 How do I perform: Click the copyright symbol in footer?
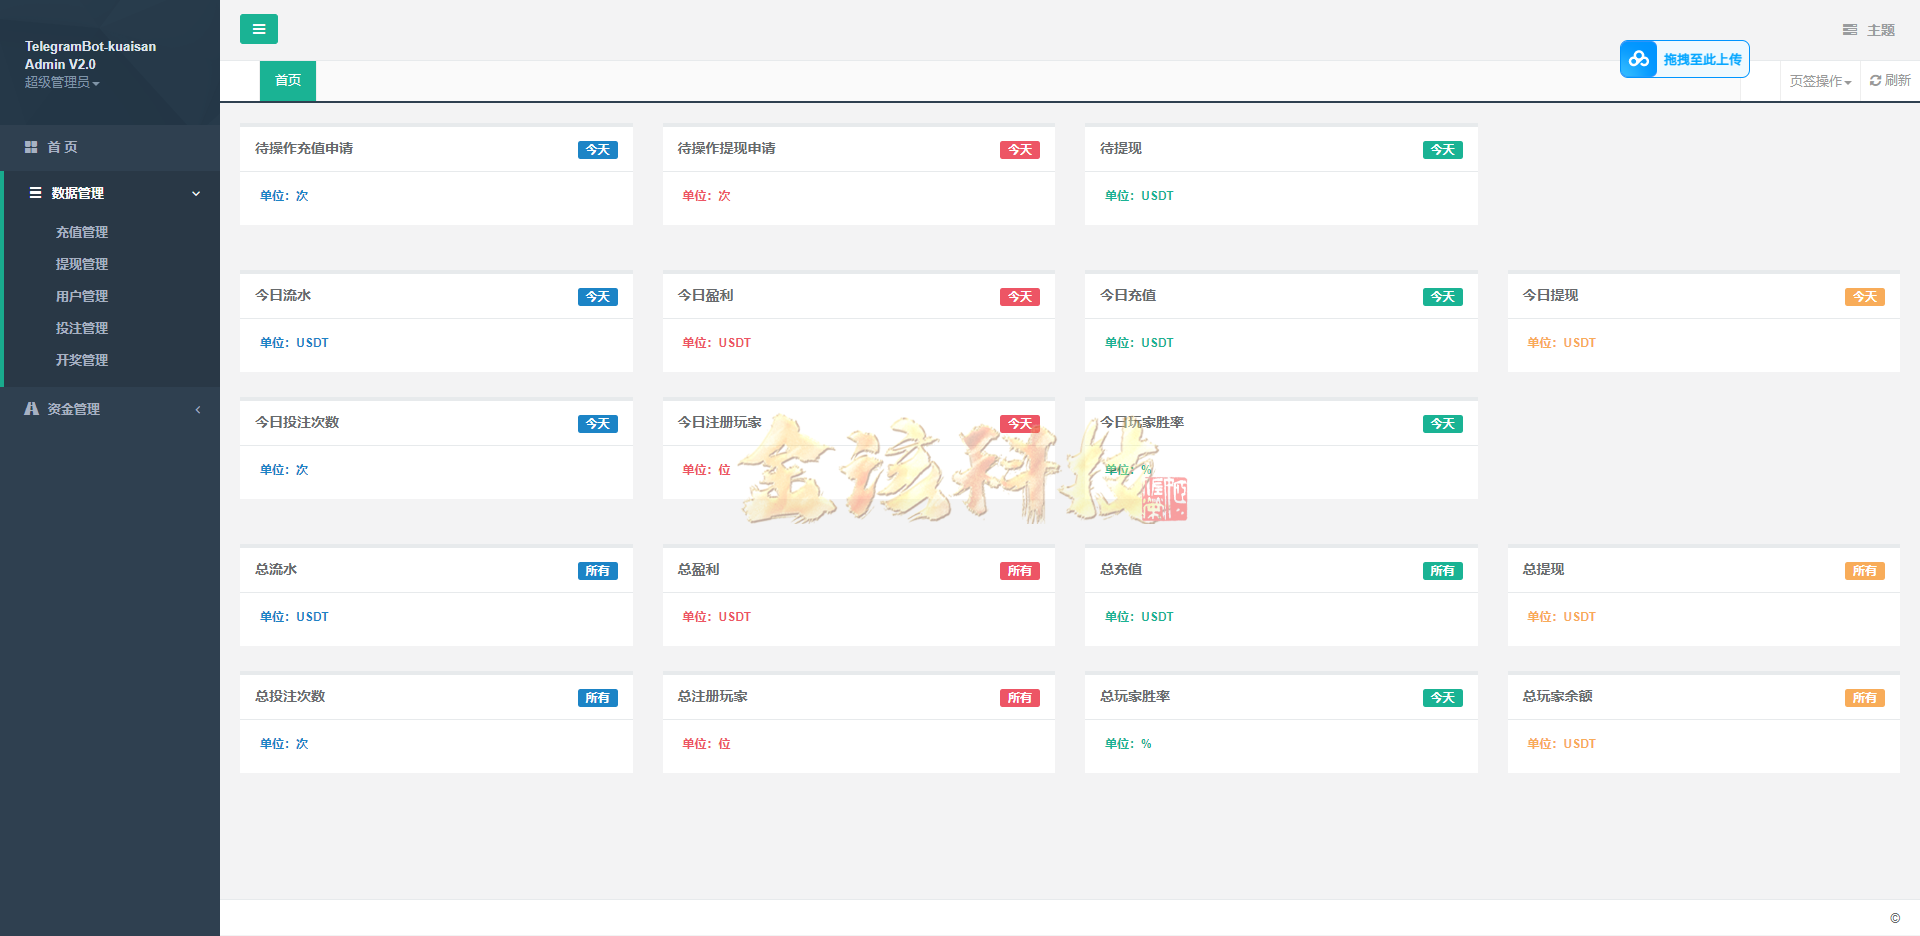coord(1894,918)
